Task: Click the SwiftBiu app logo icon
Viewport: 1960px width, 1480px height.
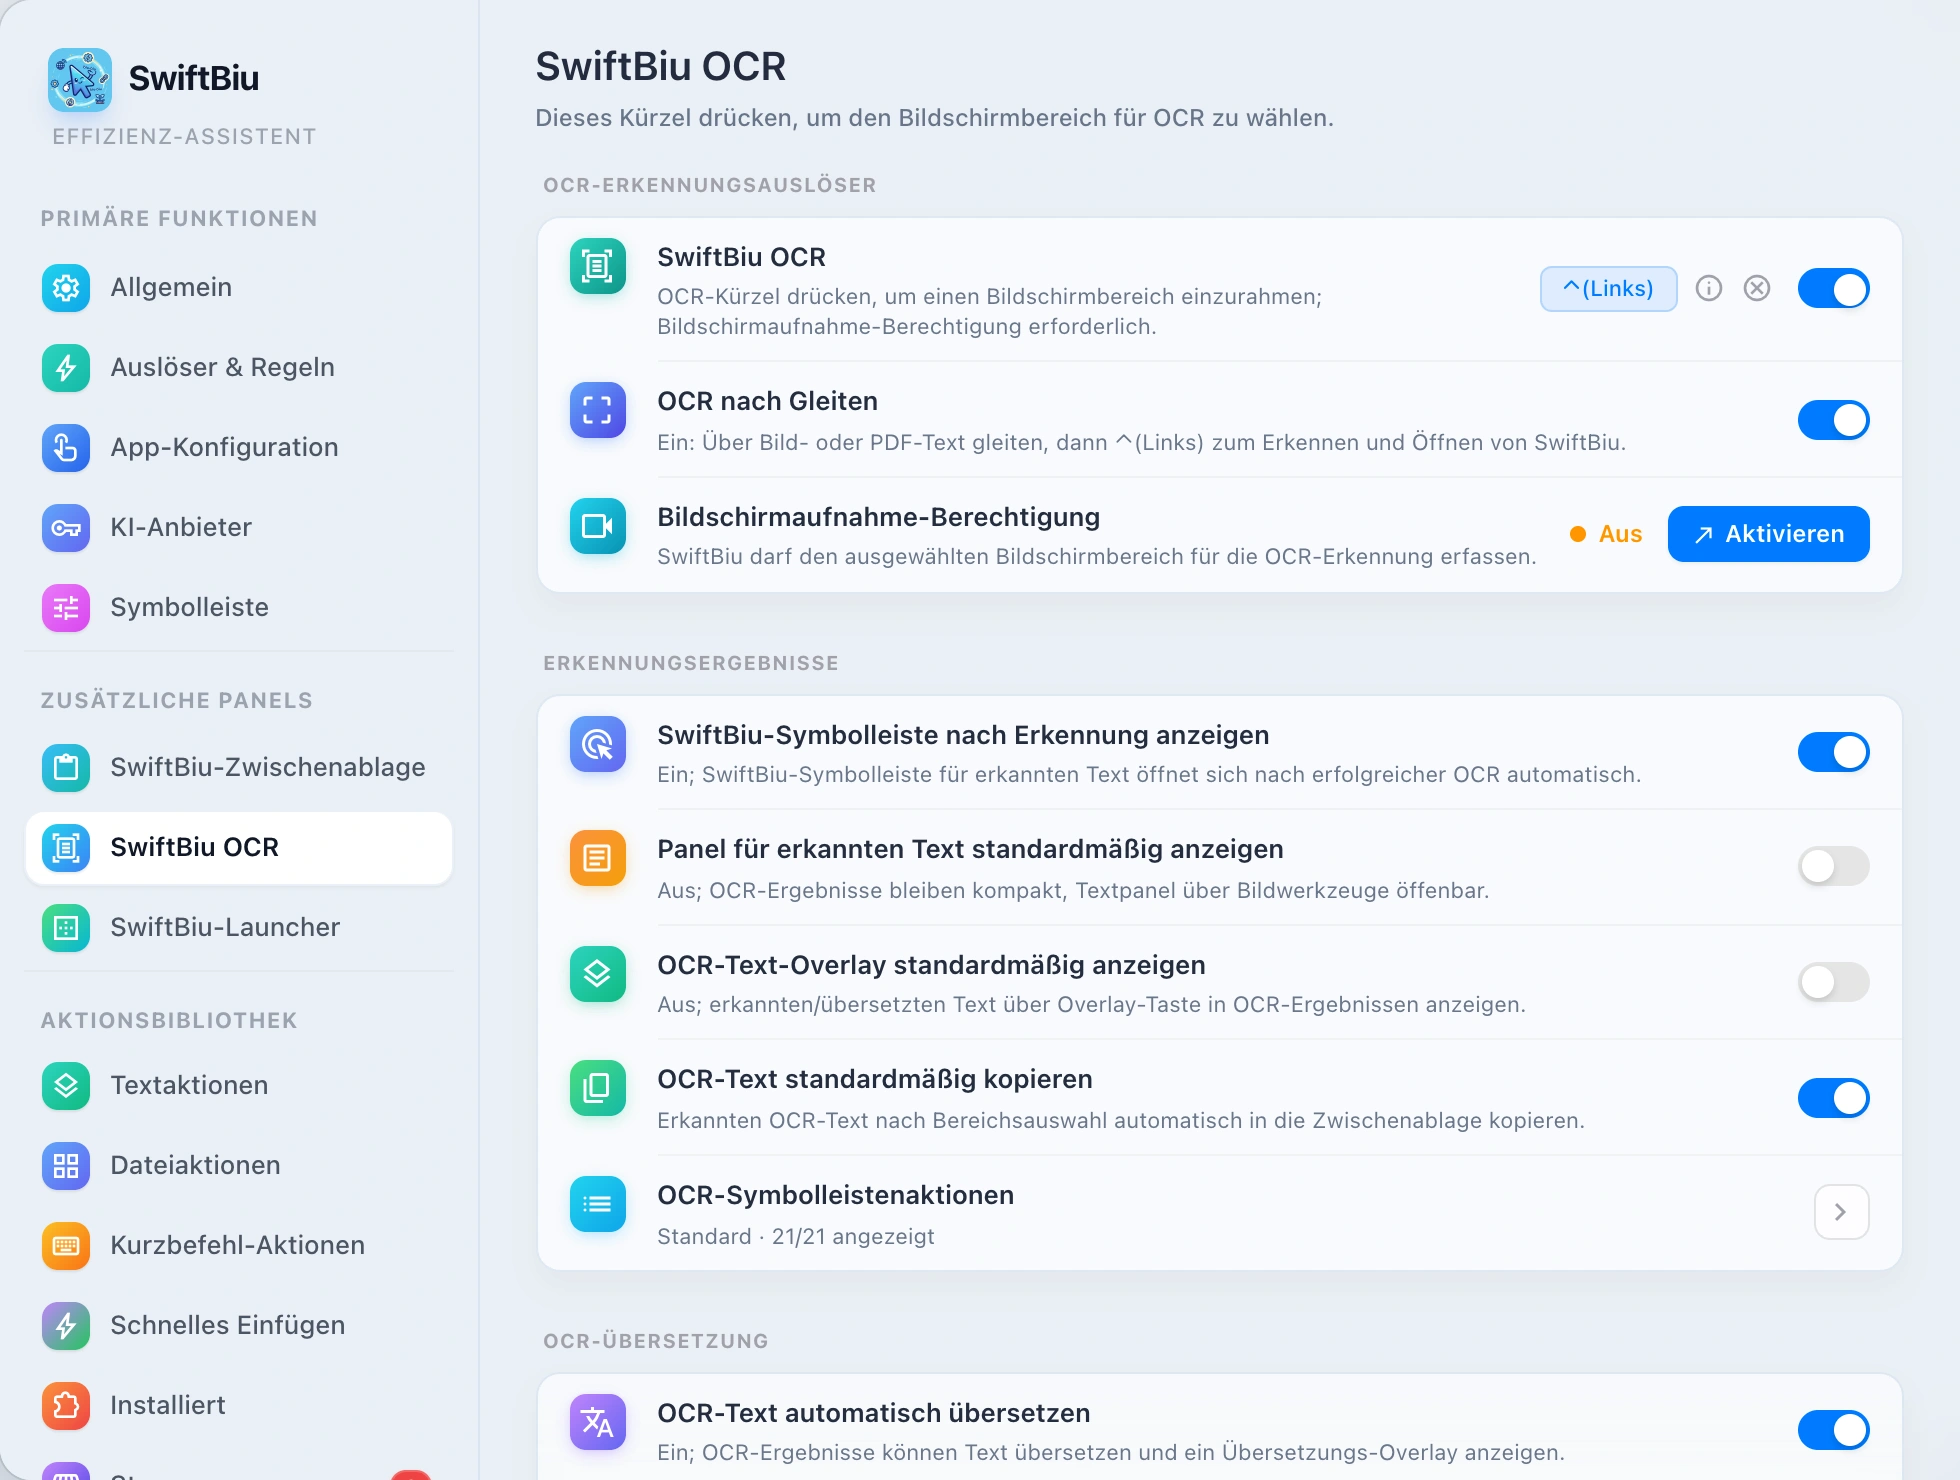Action: point(80,79)
